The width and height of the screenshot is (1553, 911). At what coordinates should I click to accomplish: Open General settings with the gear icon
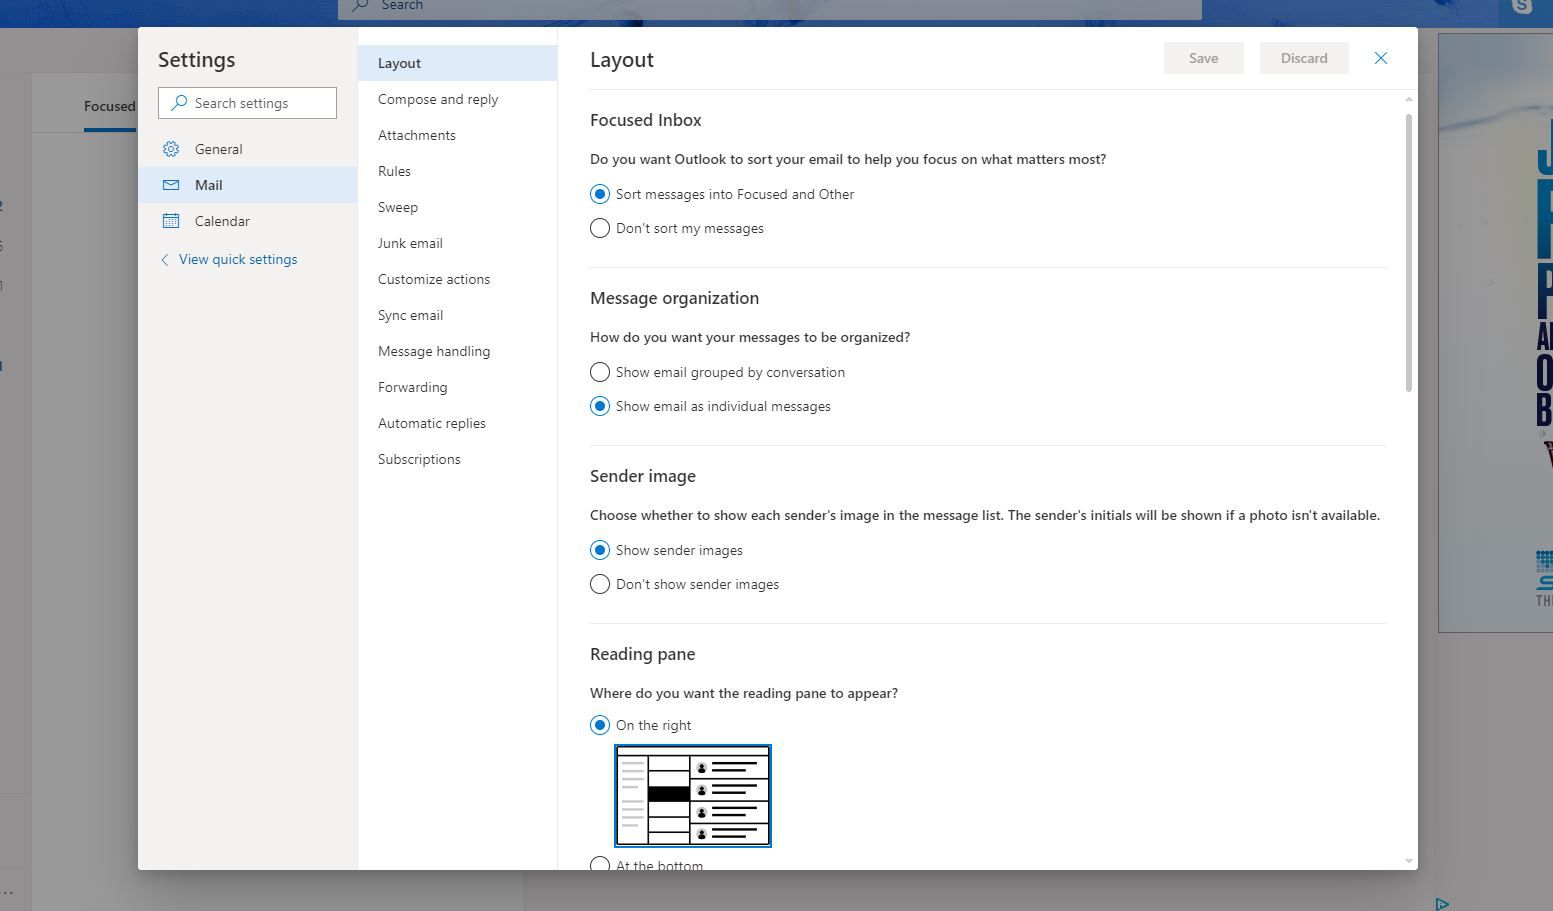click(171, 149)
